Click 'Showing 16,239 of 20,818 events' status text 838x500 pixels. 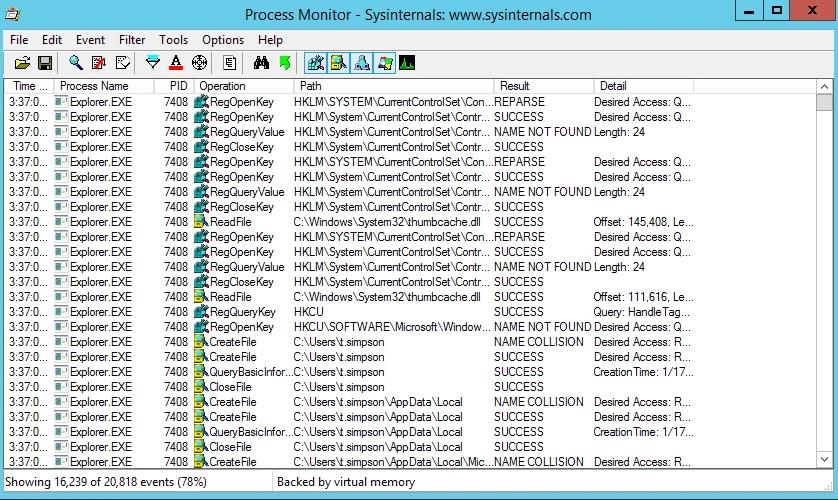(106, 482)
